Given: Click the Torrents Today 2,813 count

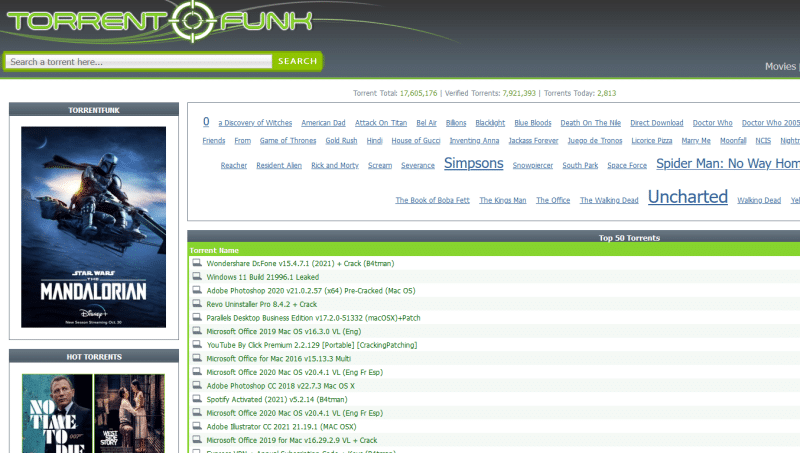Looking at the screenshot, I should (x=607, y=93).
